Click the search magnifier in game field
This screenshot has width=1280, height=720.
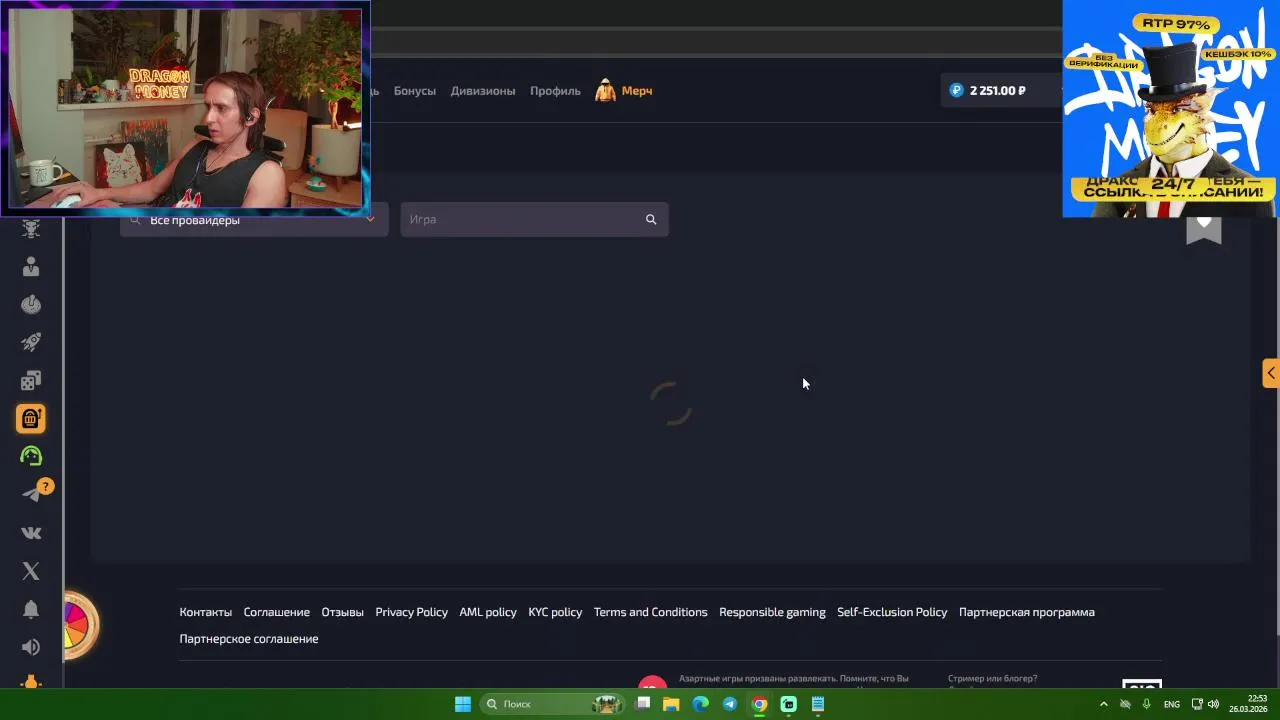(x=651, y=219)
